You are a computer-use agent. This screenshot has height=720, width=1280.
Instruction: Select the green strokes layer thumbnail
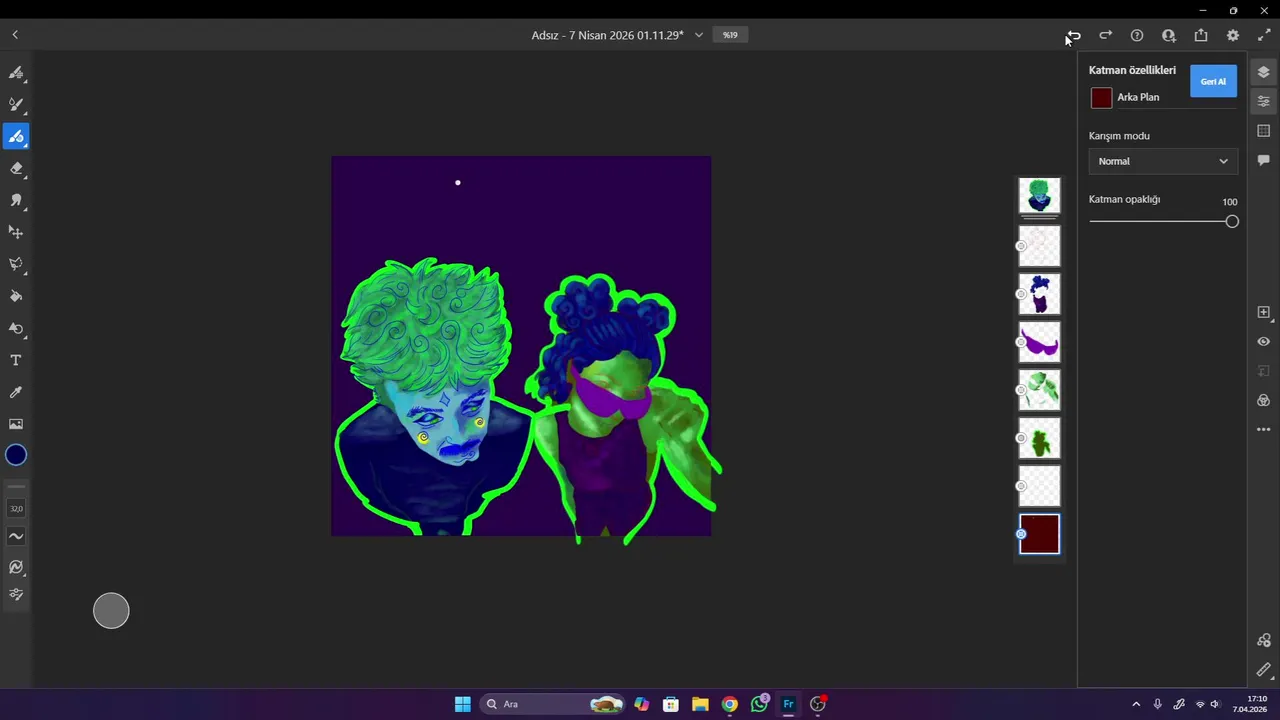tap(1039, 390)
